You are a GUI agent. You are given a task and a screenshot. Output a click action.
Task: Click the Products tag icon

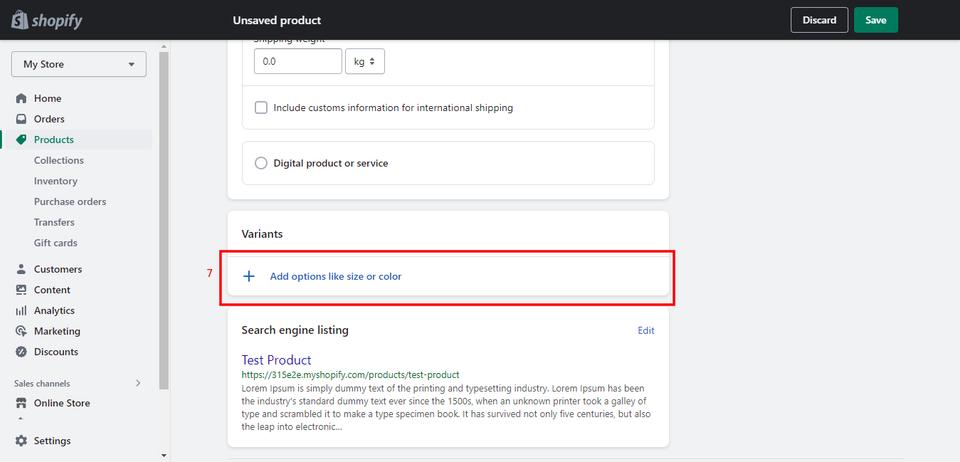pyautogui.click(x=21, y=140)
